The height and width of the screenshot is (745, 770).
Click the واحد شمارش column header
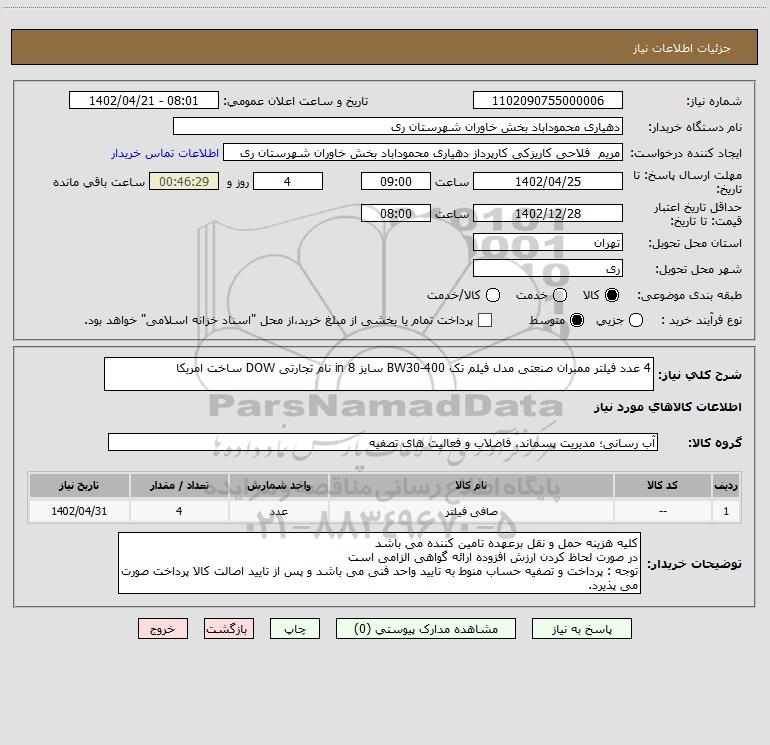tap(278, 485)
